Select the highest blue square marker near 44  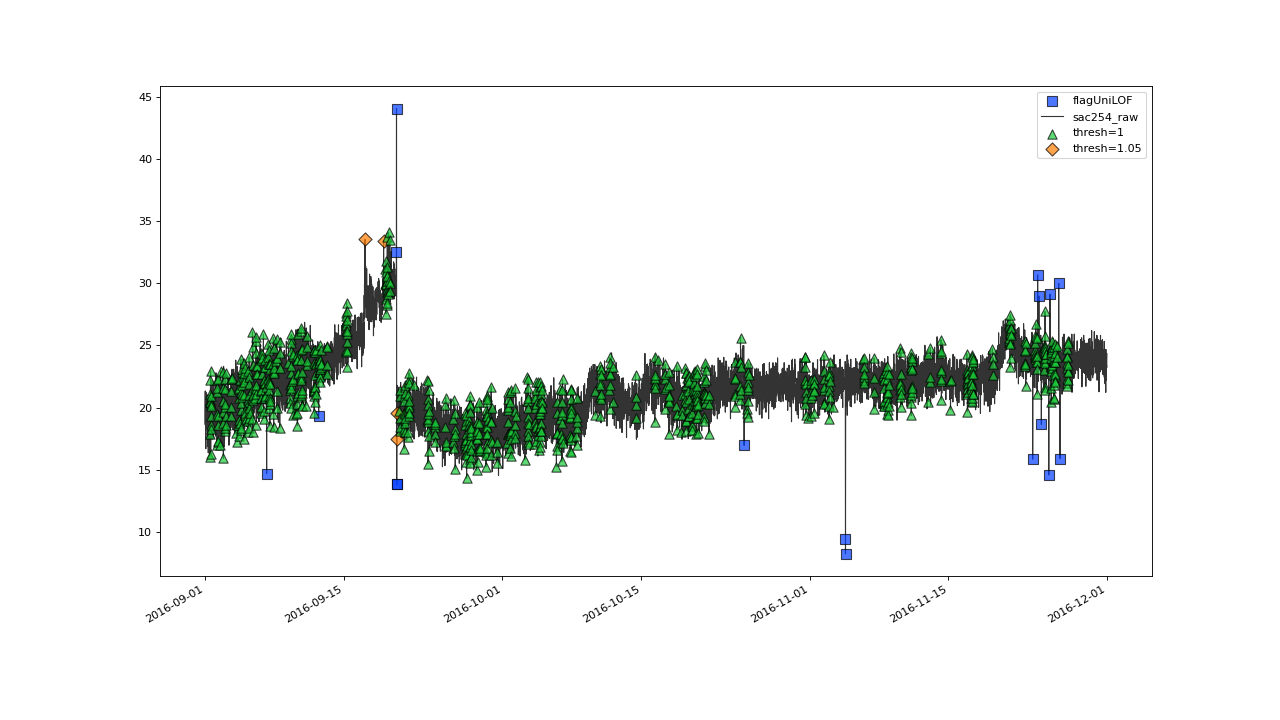tap(397, 109)
